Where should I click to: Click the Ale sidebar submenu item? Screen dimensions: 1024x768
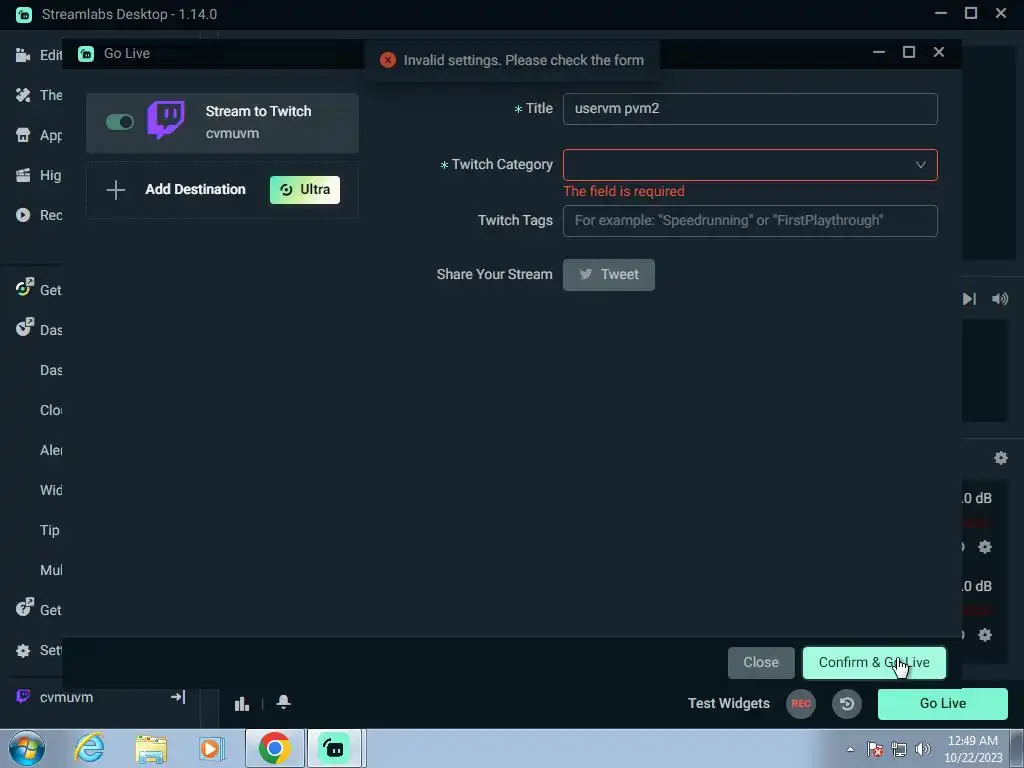pos(51,451)
